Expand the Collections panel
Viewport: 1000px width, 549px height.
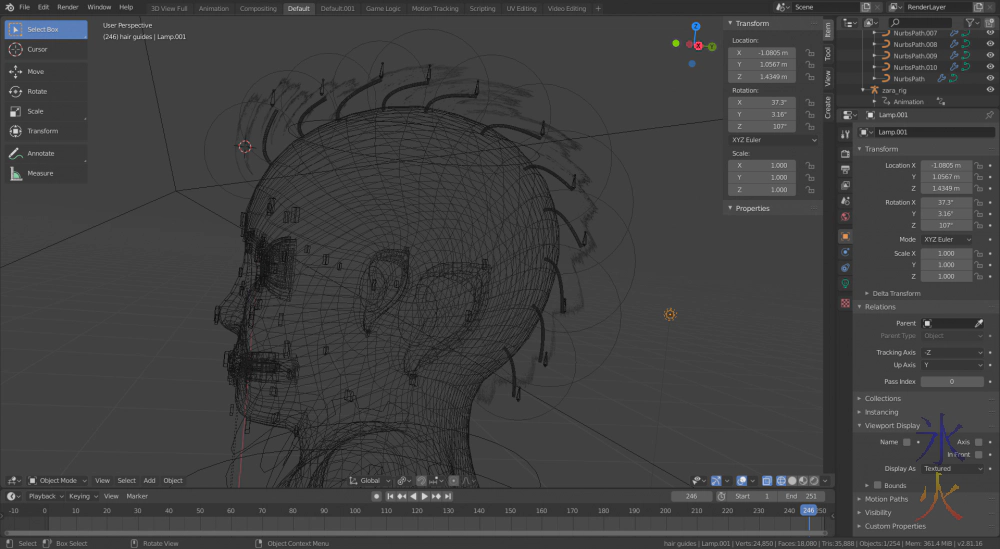883,398
